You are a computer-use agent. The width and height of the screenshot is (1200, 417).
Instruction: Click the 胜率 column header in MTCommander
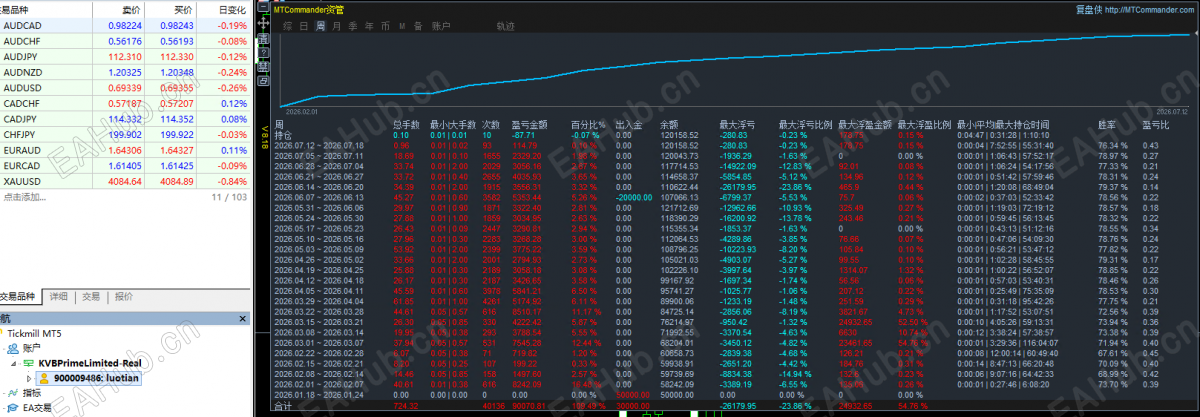[x=1107, y=125]
